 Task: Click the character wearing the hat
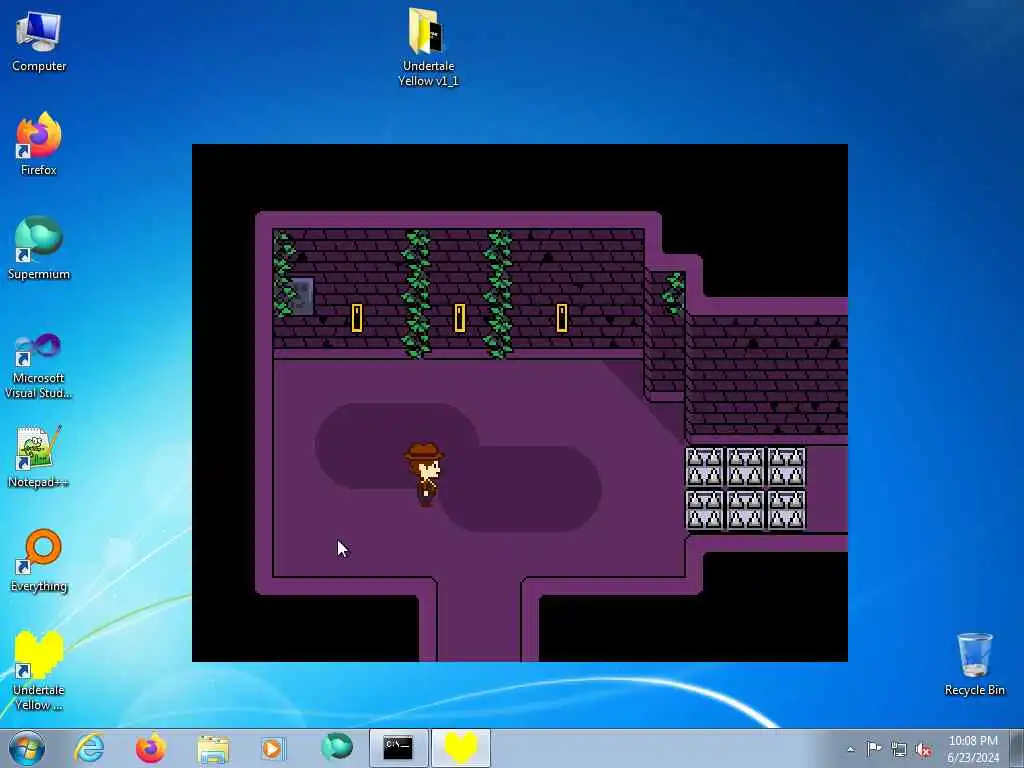tap(424, 474)
